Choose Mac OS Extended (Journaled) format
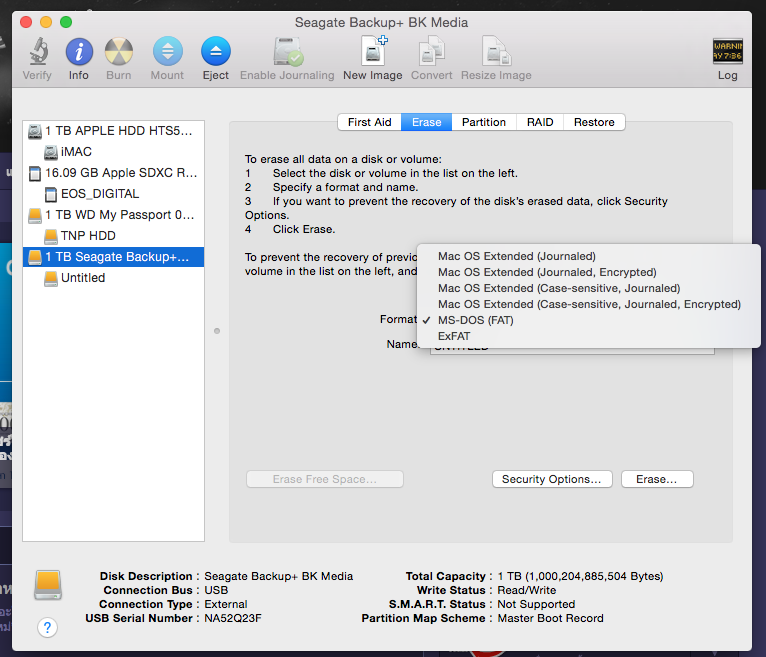 pos(589,256)
